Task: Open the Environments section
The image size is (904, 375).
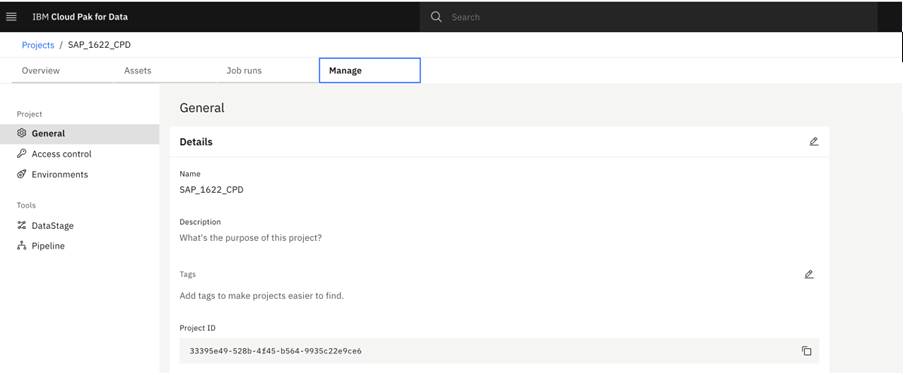Action: 80,174
